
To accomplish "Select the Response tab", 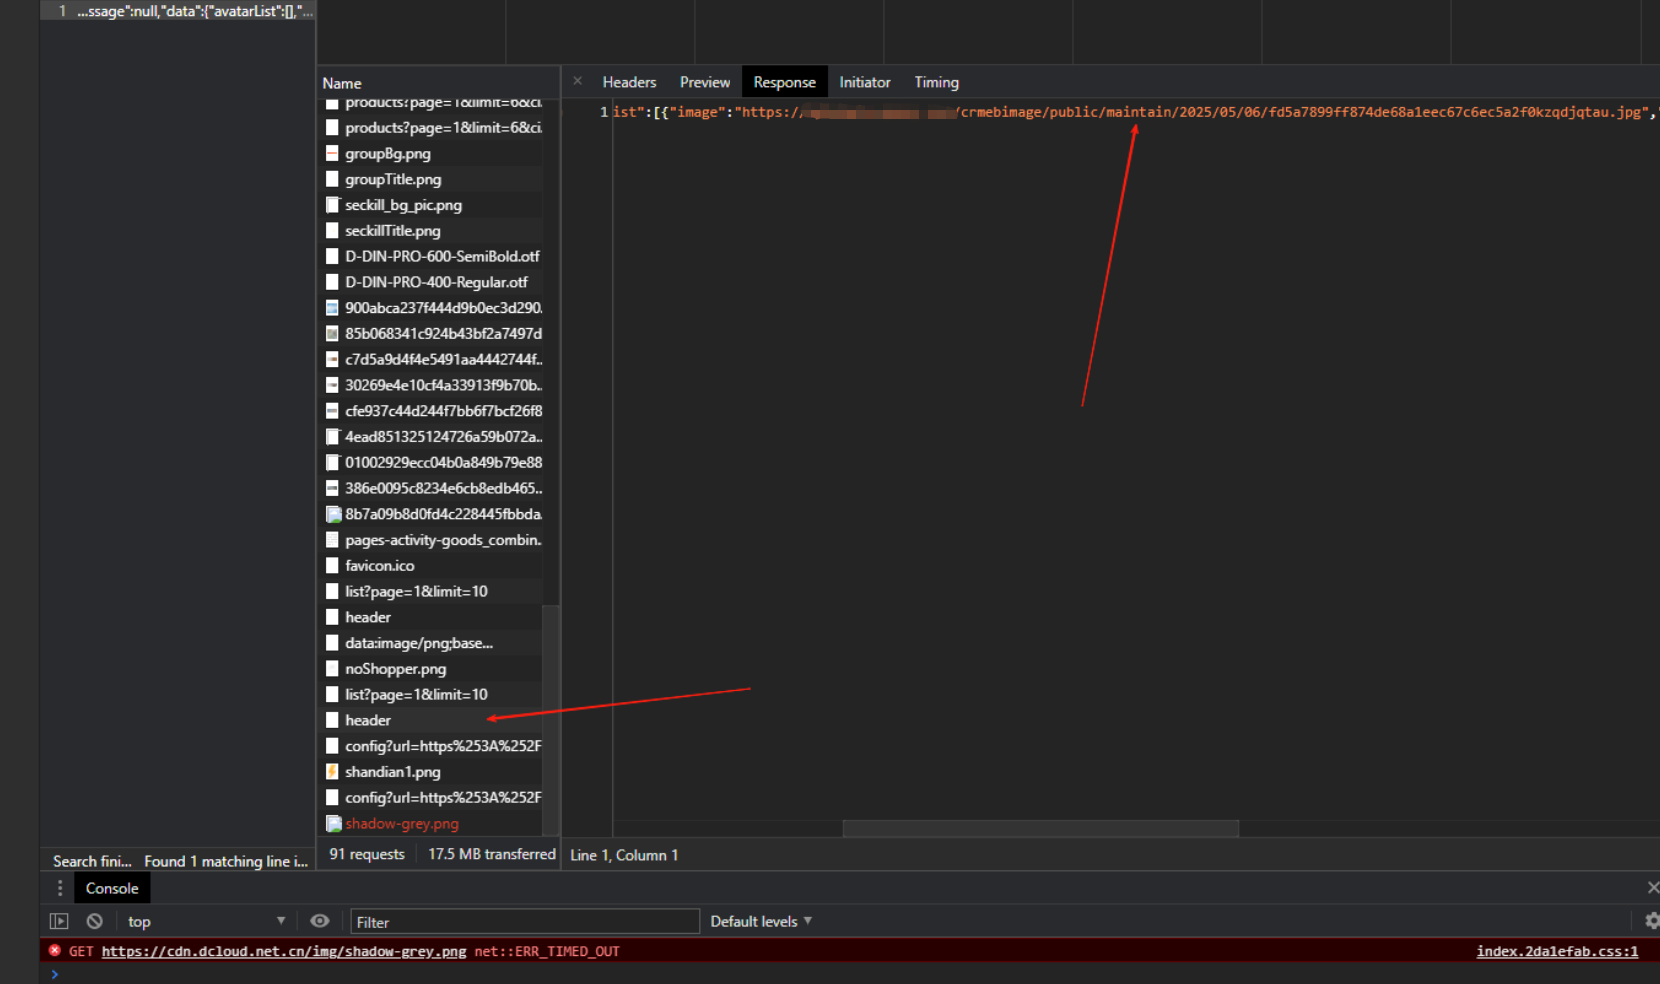I will (784, 82).
